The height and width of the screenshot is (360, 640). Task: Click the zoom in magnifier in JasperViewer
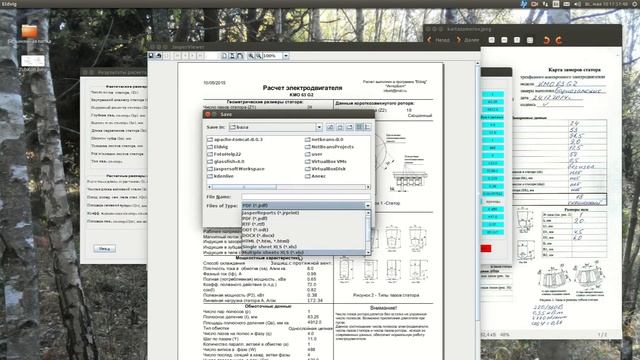pyautogui.click(x=251, y=56)
